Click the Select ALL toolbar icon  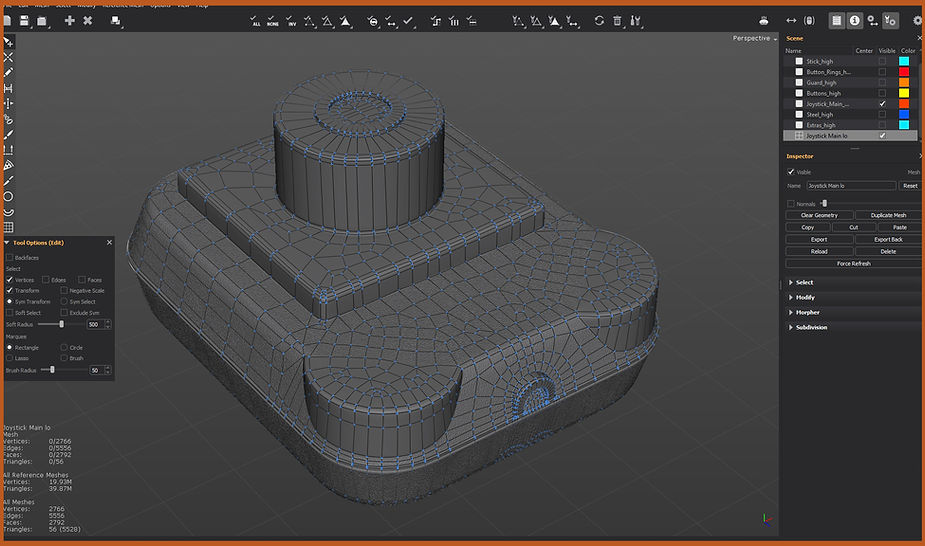[255, 21]
